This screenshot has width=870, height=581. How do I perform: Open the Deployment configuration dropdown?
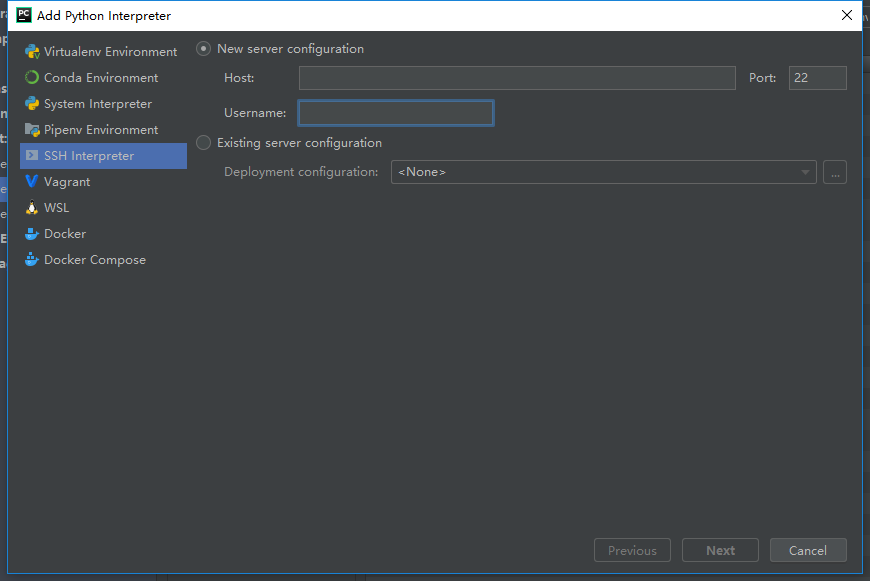coord(603,172)
